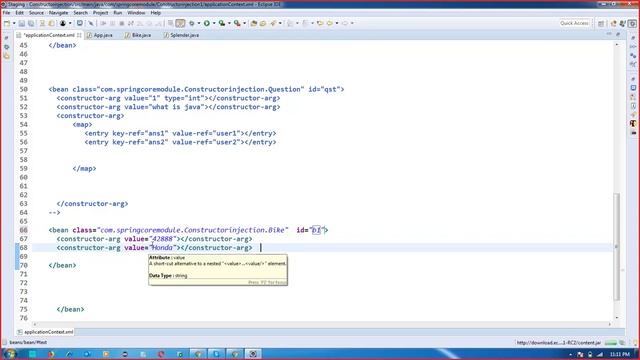Open the Help menu
The height and width of the screenshot is (360, 640).
[156, 13]
